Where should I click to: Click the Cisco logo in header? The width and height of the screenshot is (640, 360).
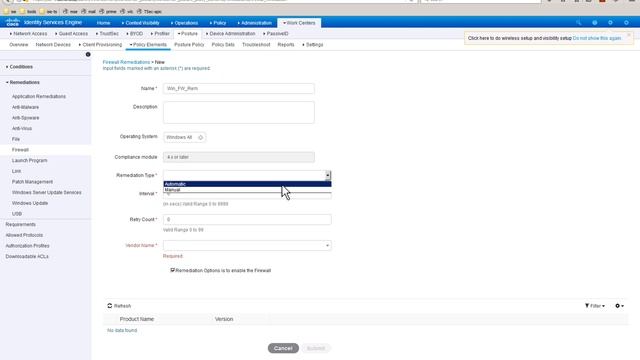coord(13,22)
